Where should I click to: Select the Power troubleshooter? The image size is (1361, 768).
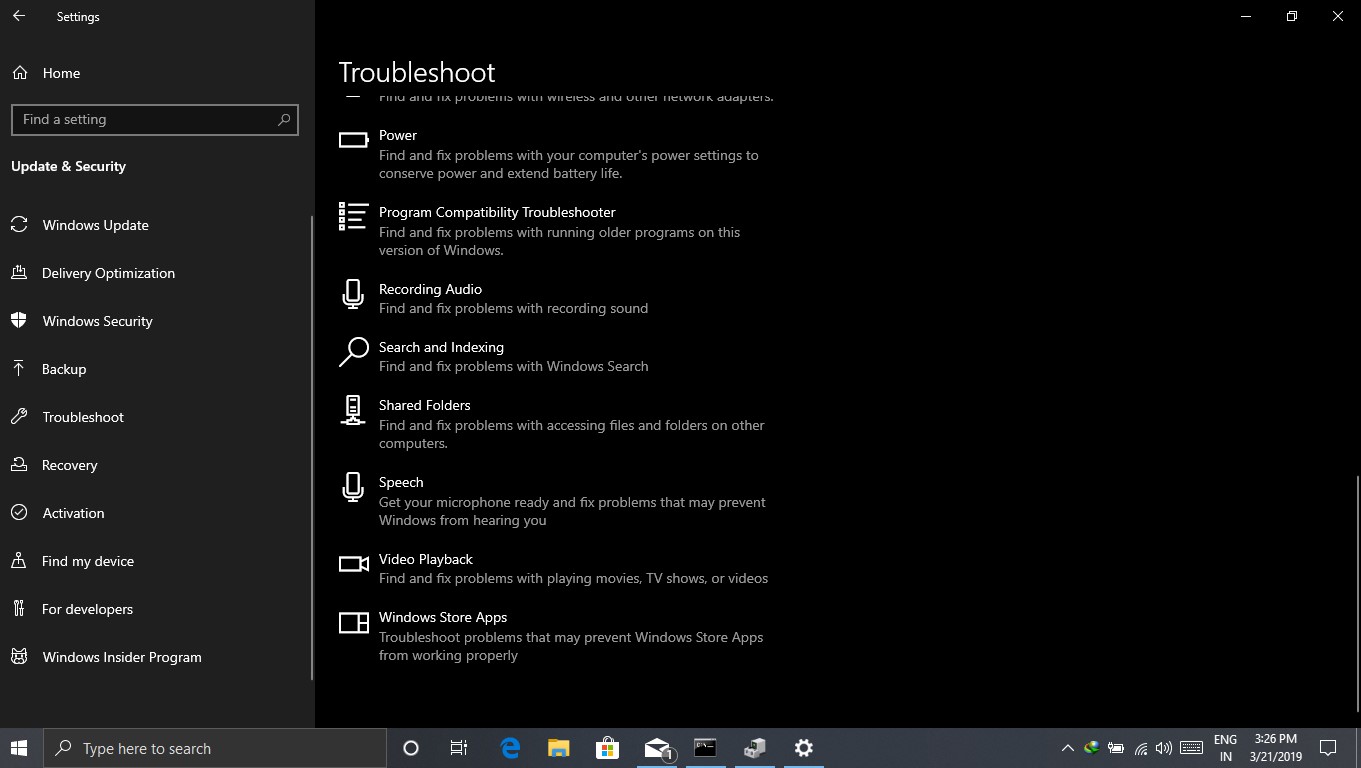click(557, 154)
